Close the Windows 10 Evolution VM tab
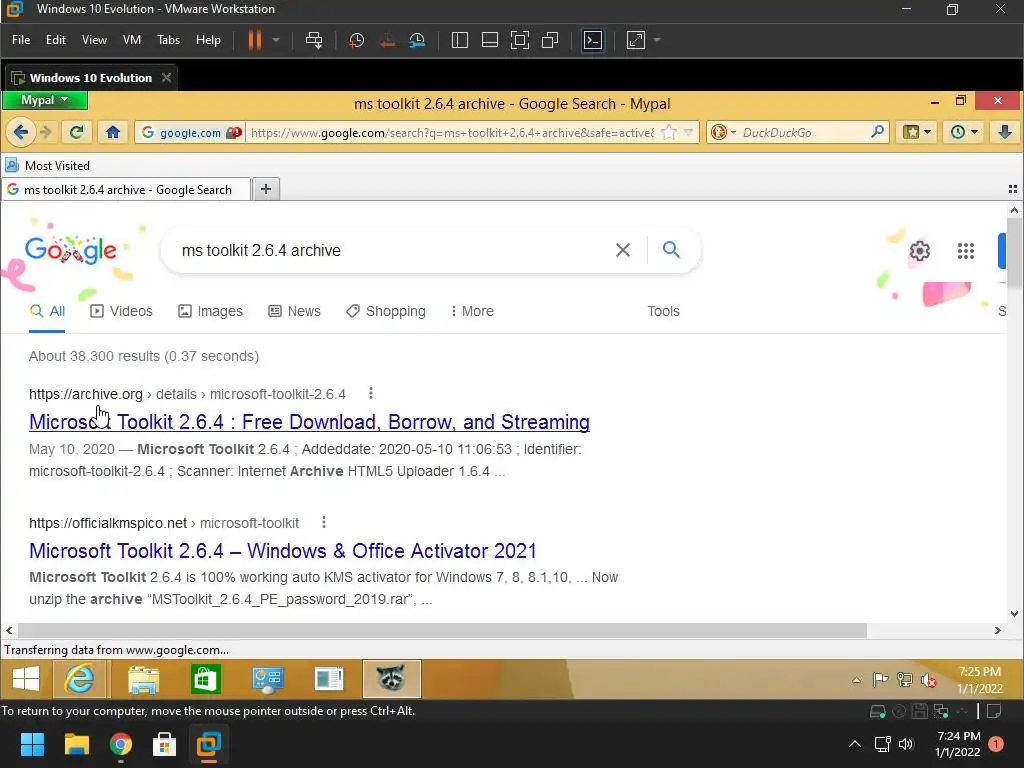This screenshot has height=768, width=1024. click(167, 78)
